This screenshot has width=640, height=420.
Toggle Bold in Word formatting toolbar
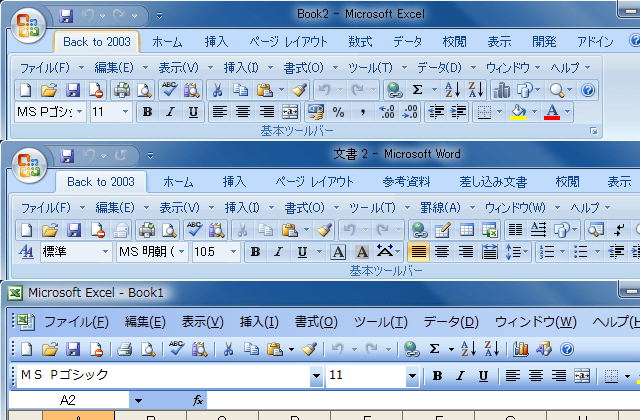coord(255,252)
